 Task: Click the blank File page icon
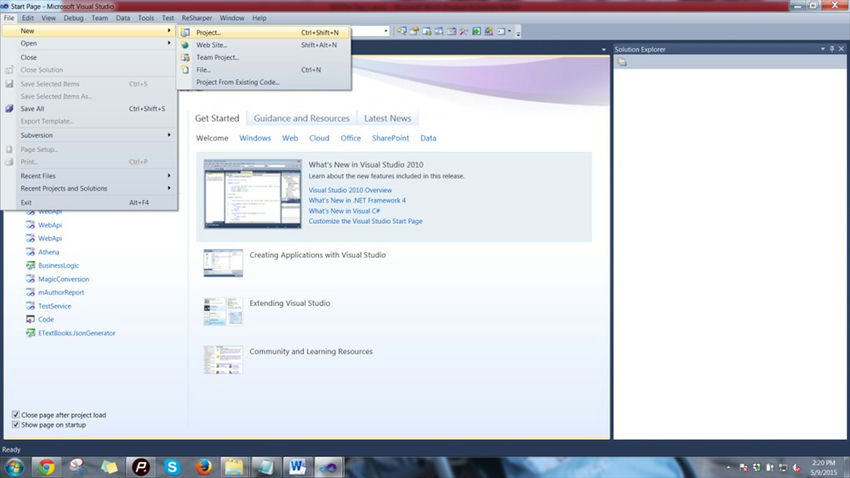click(x=185, y=70)
